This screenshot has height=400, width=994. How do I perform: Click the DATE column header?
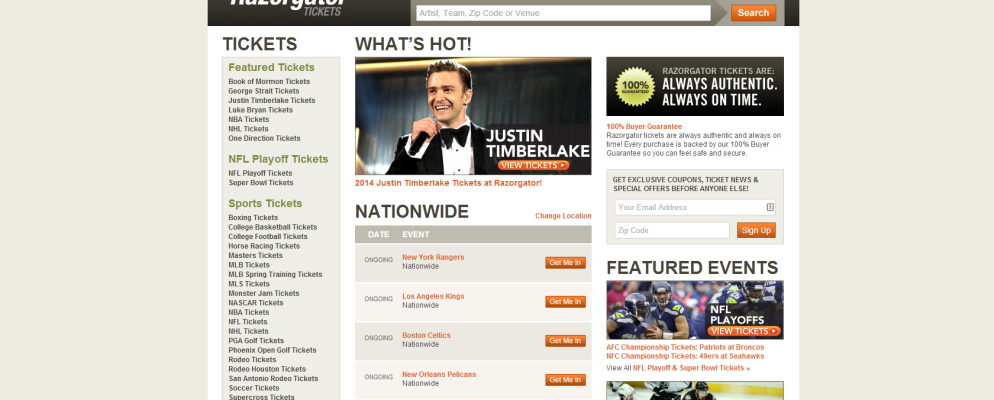[x=378, y=235]
